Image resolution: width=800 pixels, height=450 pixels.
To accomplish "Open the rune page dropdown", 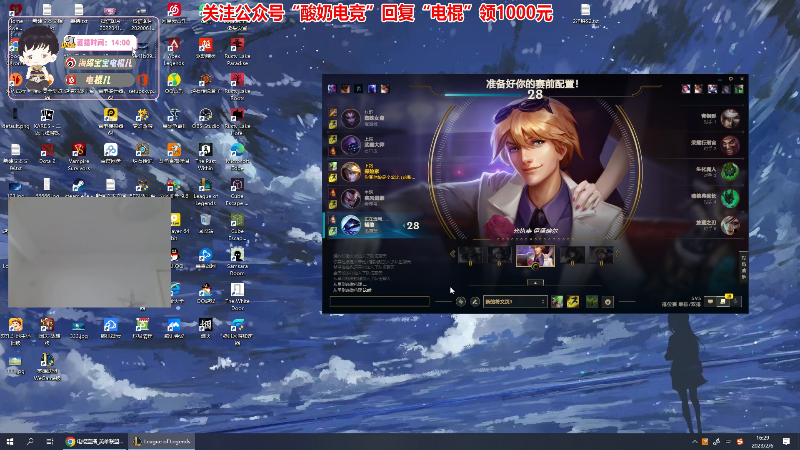I will (515, 302).
